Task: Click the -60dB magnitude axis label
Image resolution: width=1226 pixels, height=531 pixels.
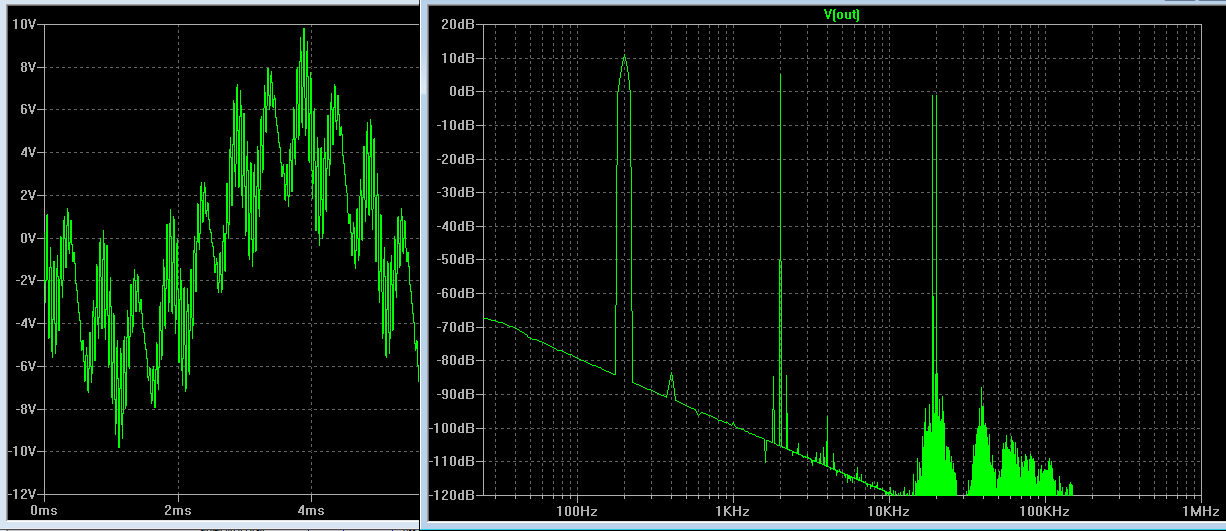Action: pos(456,294)
